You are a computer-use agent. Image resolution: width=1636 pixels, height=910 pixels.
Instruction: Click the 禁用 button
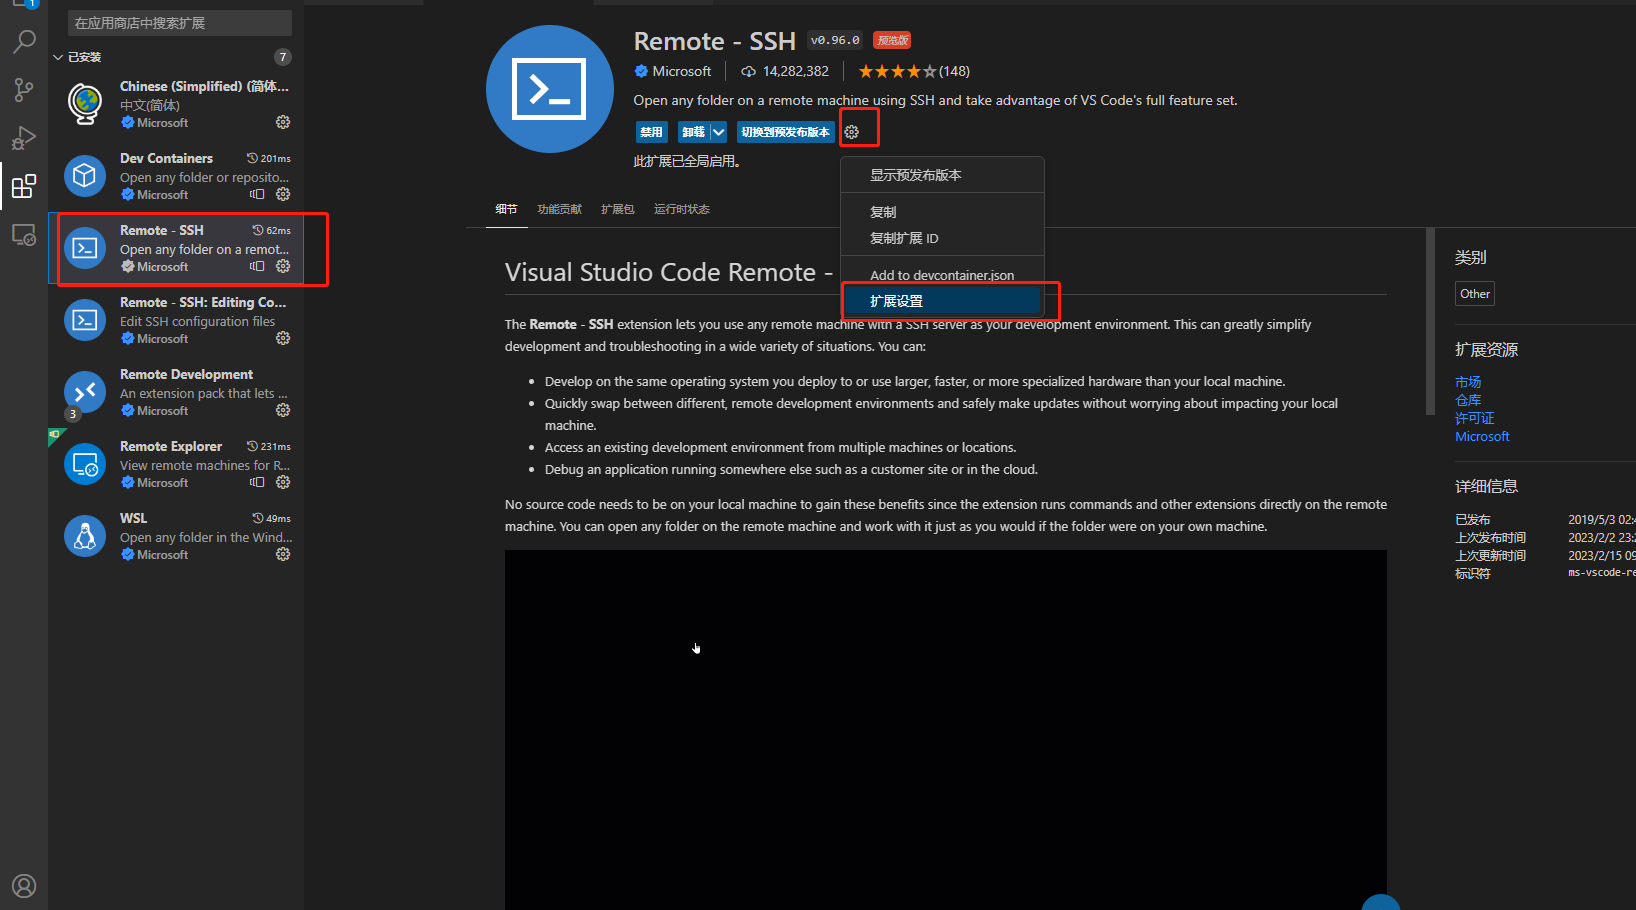click(651, 132)
